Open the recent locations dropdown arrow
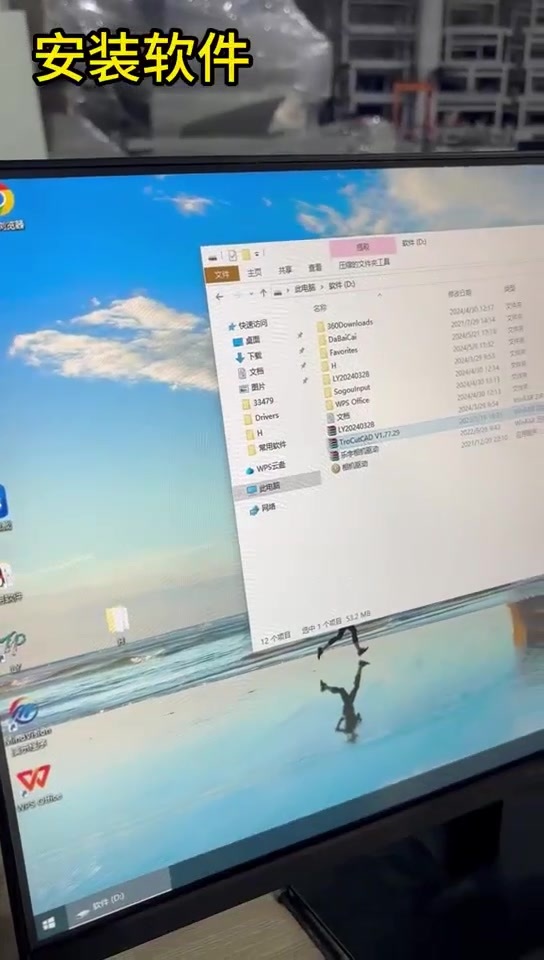 251,294
